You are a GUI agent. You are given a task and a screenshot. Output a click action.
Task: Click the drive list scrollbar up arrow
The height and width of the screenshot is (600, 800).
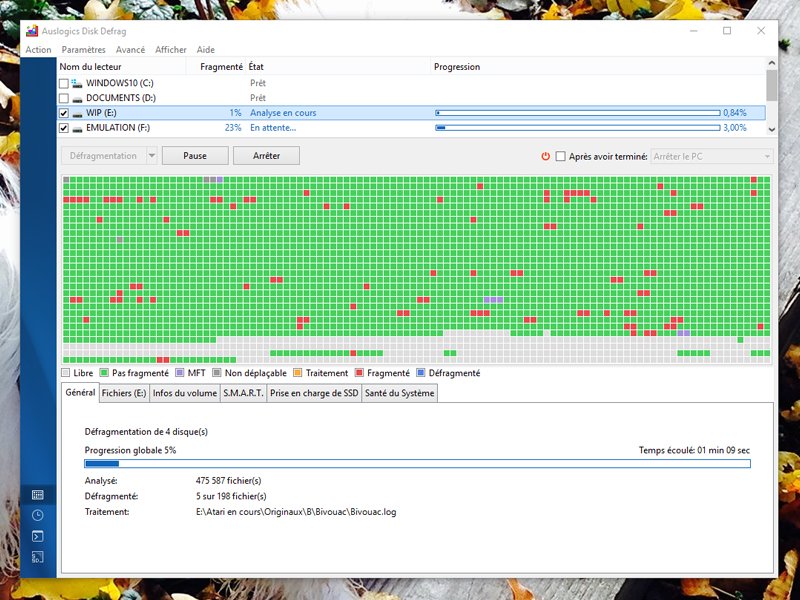click(x=771, y=63)
